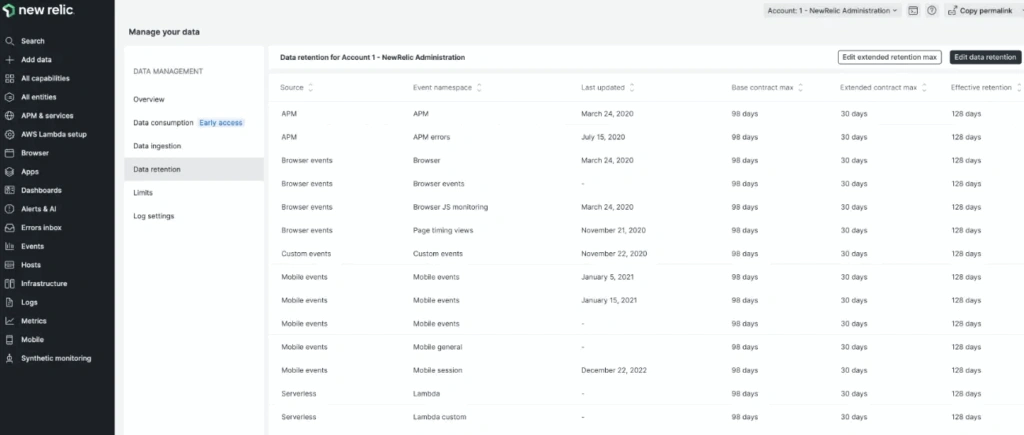Open the help question mark icon

click(931, 10)
